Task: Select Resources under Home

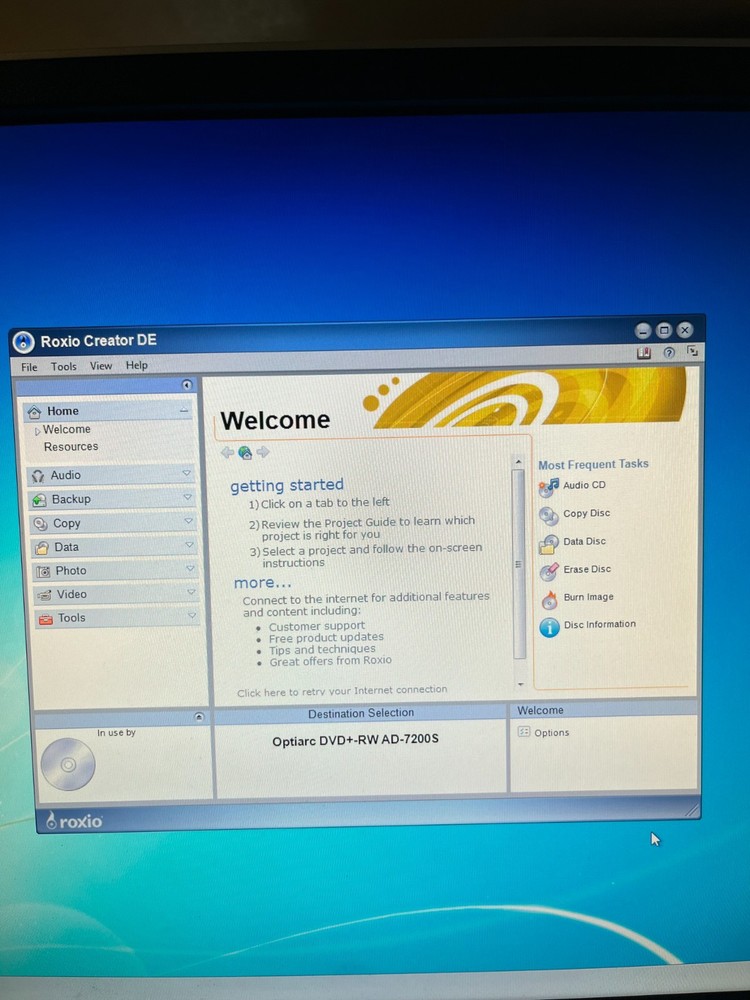Action: point(71,446)
